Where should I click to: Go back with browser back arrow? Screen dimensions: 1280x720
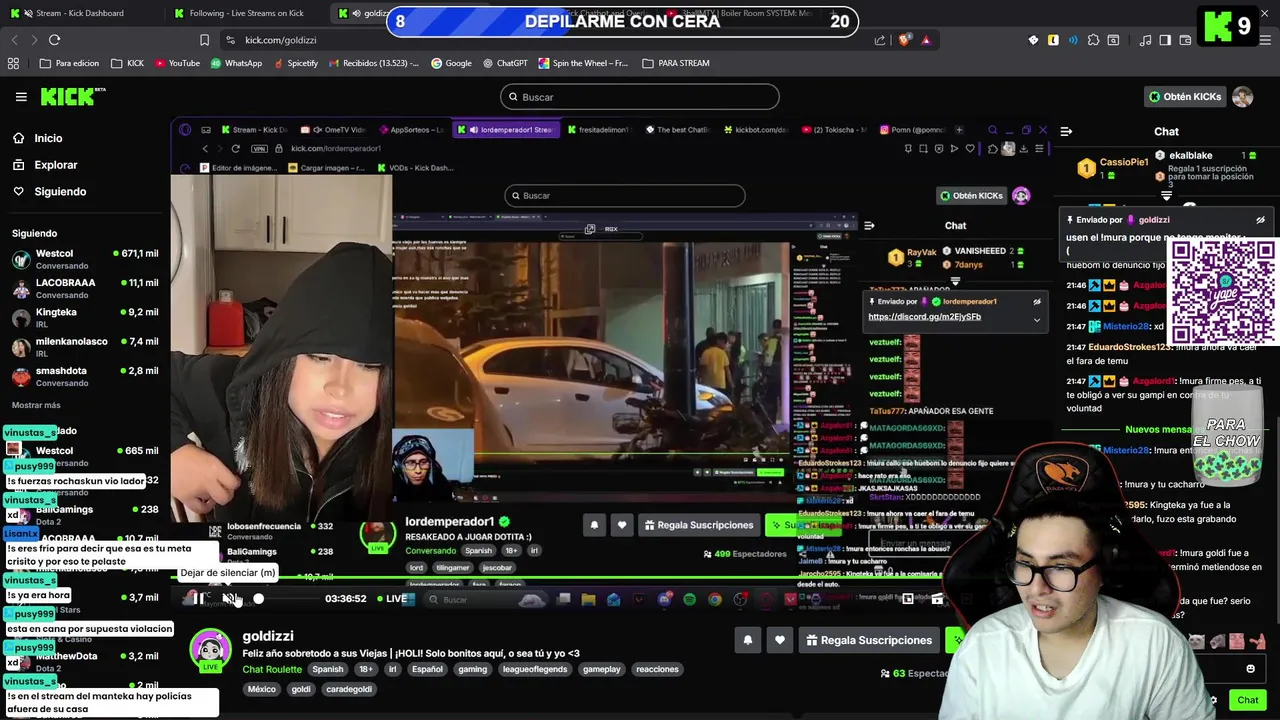pyautogui.click(x=14, y=40)
